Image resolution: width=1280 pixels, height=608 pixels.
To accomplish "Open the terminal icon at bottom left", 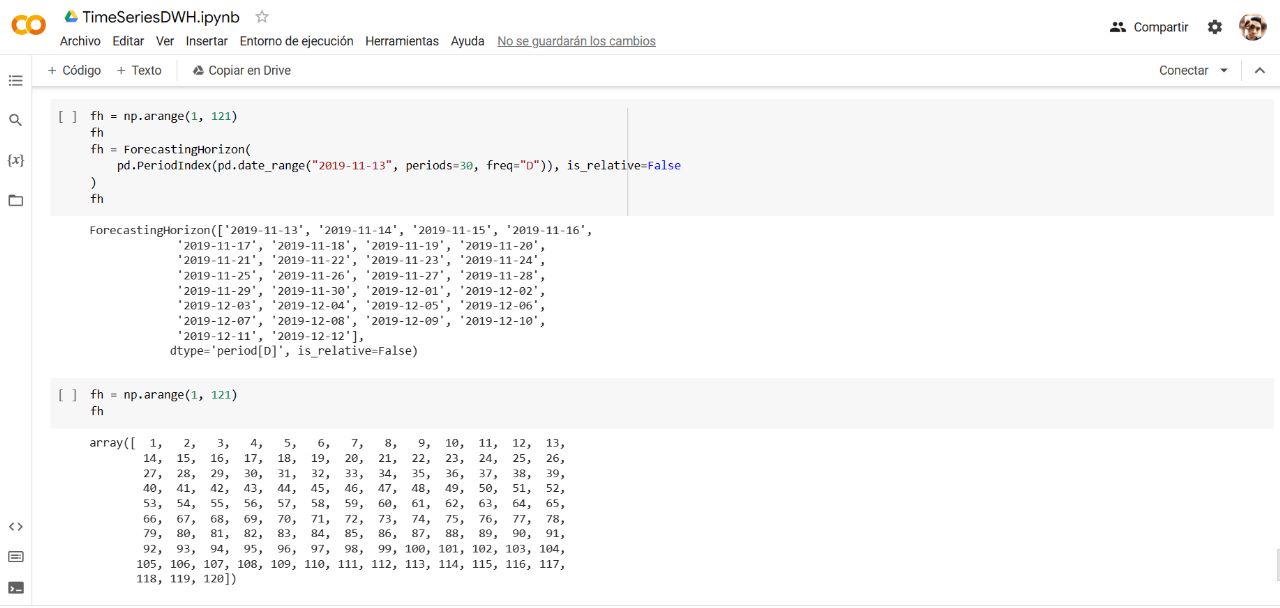I will pos(15,587).
